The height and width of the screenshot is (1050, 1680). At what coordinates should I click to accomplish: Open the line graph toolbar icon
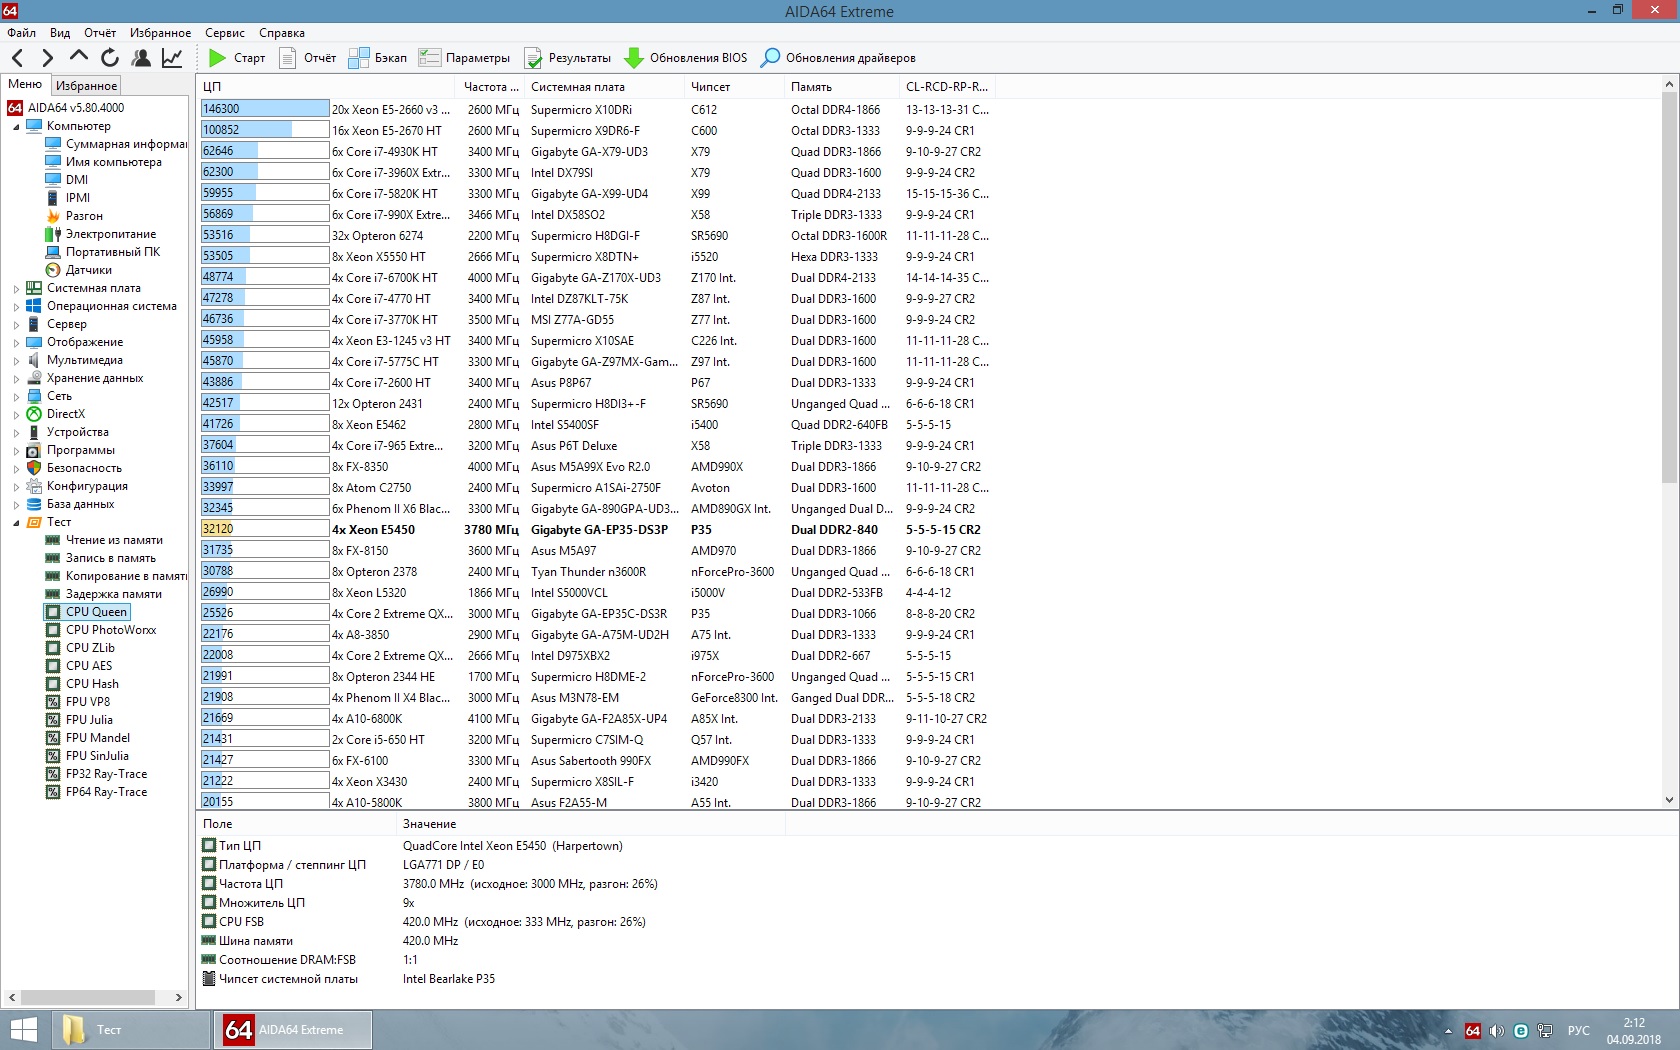pos(172,58)
